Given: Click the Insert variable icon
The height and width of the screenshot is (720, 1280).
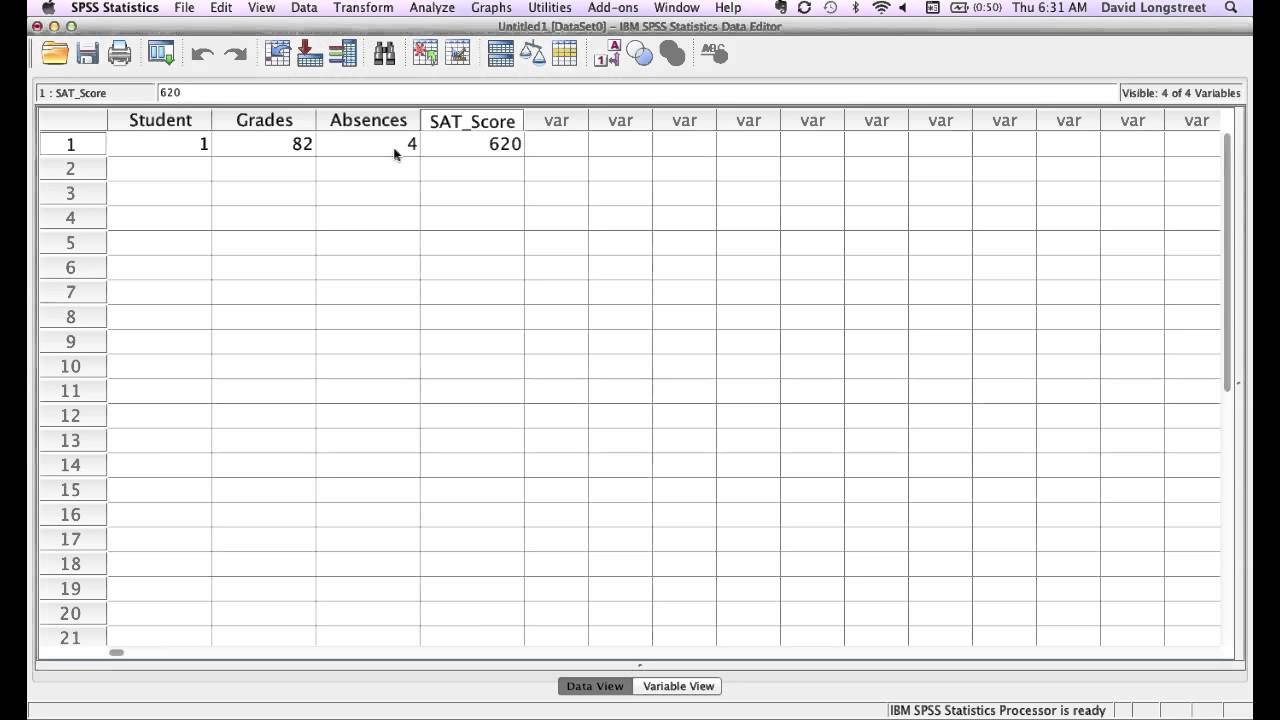Looking at the screenshot, I should click(458, 54).
